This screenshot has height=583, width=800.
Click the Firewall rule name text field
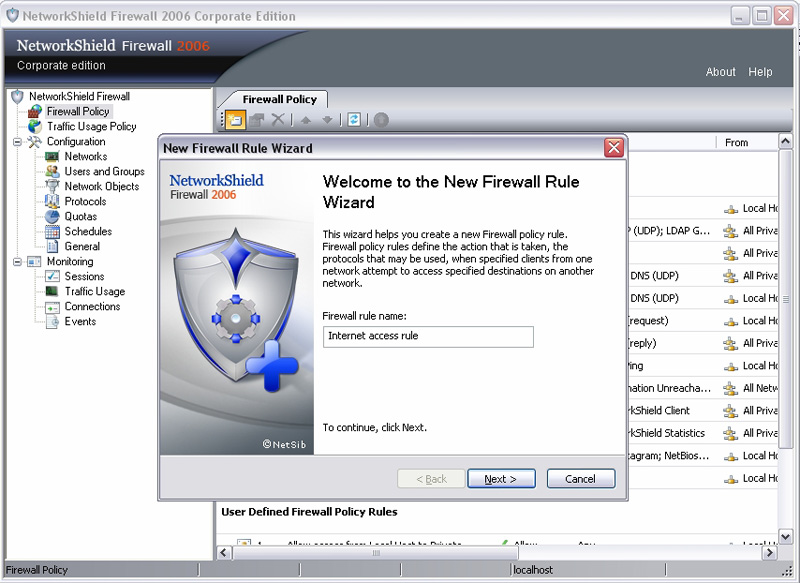click(428, 337)
